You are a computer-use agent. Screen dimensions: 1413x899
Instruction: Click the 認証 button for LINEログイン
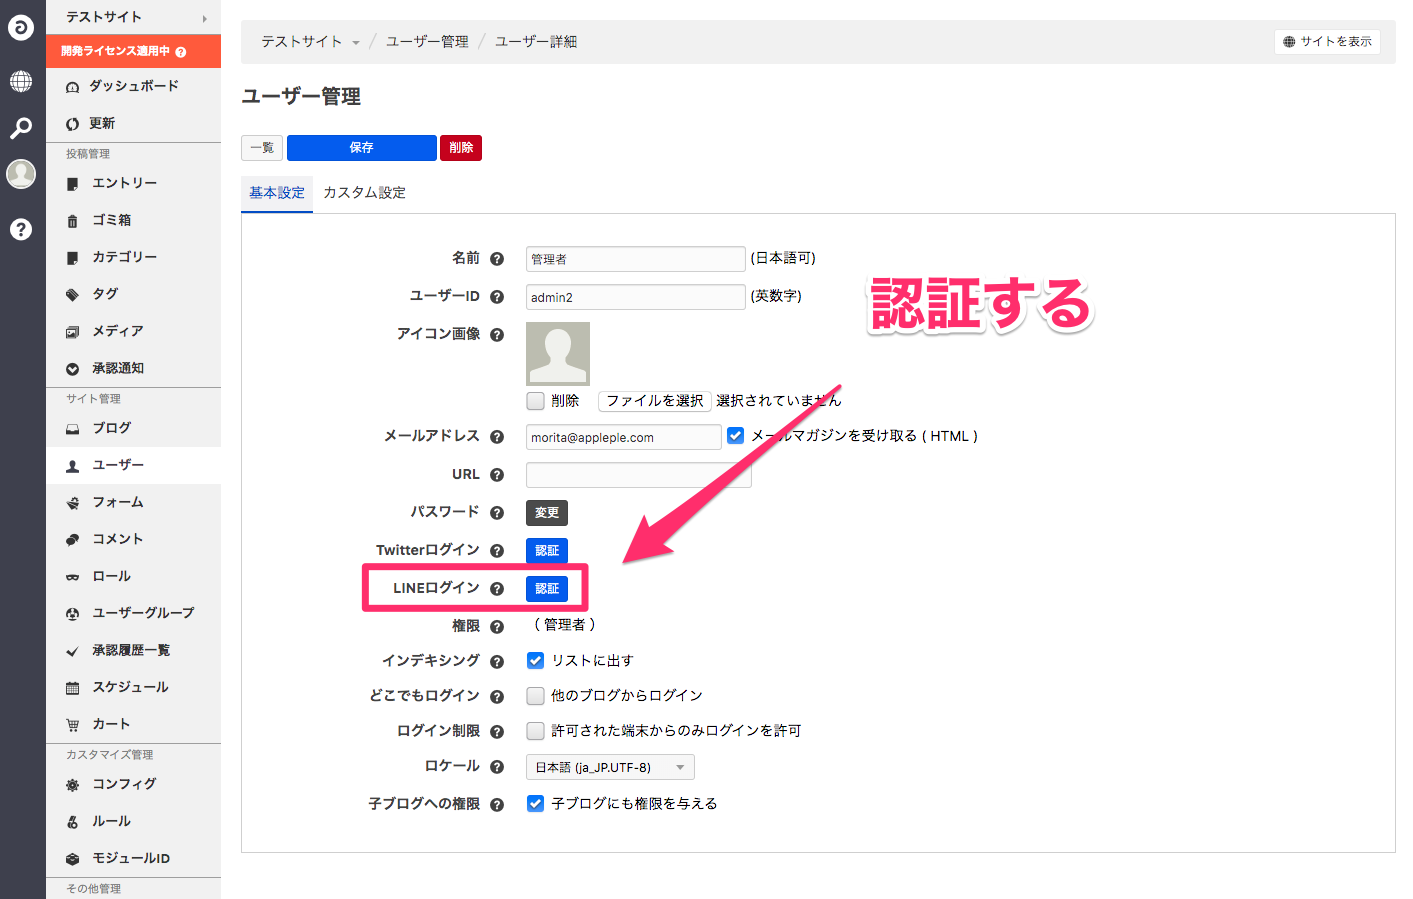(x=547, y=589)
